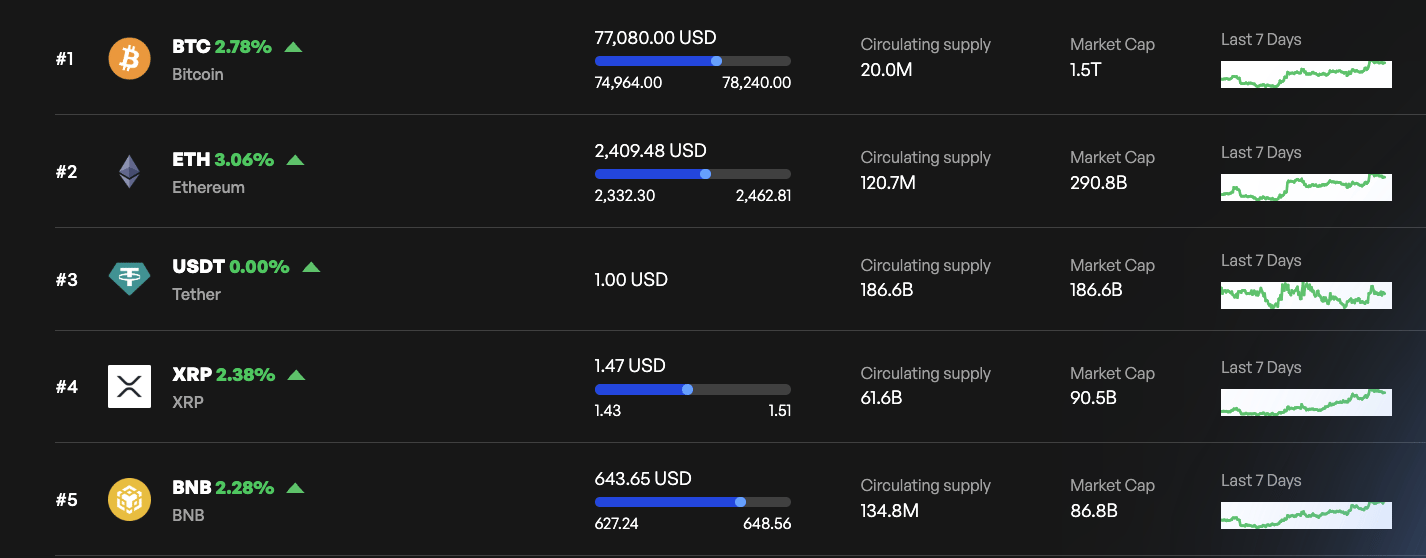Click the green up arrow beside BTC
Image resolution: width=1426 pixels, height=558 pixels.
pyautogui.click(x=293, y=47)
